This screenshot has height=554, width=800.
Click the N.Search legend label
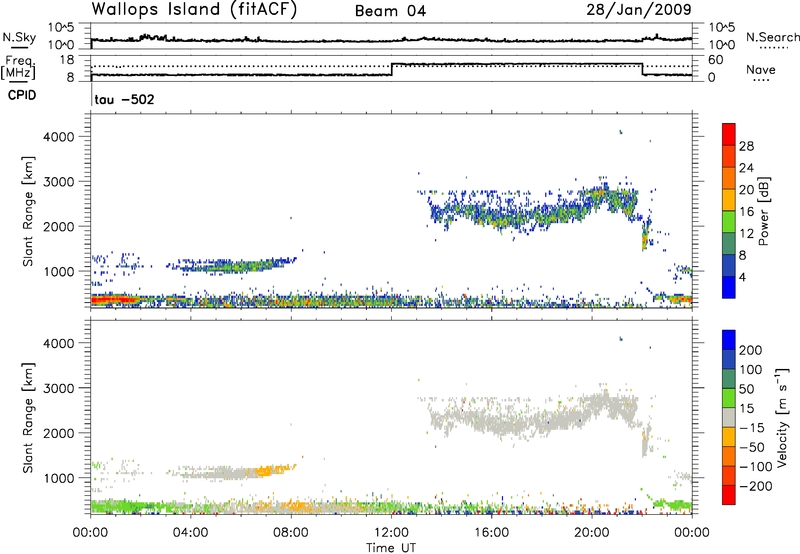point(772,37)
